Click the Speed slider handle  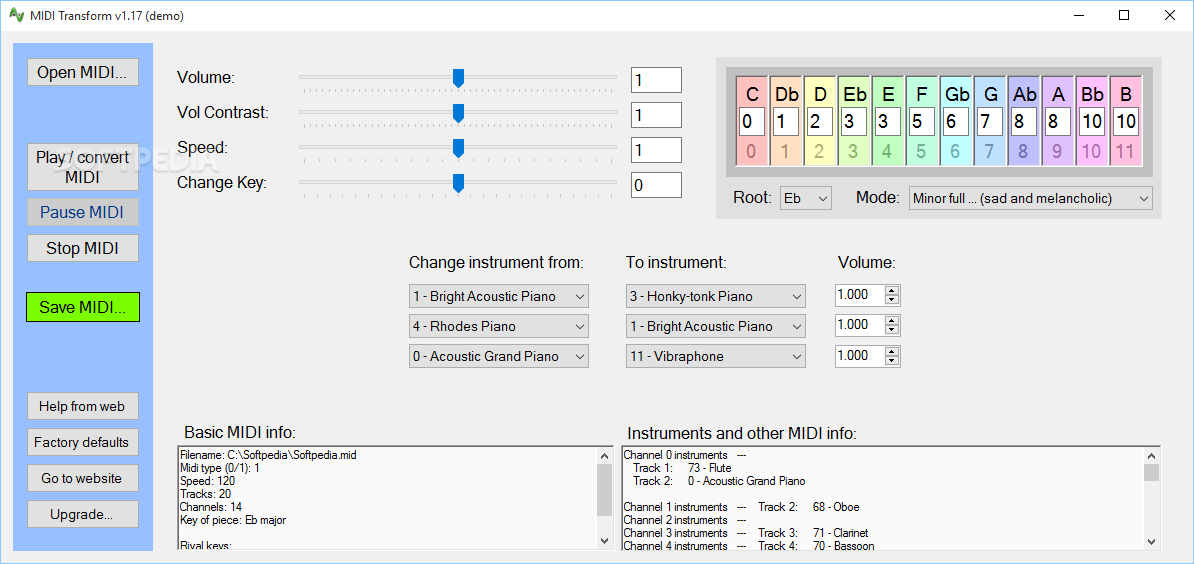(x=458, y=148)
